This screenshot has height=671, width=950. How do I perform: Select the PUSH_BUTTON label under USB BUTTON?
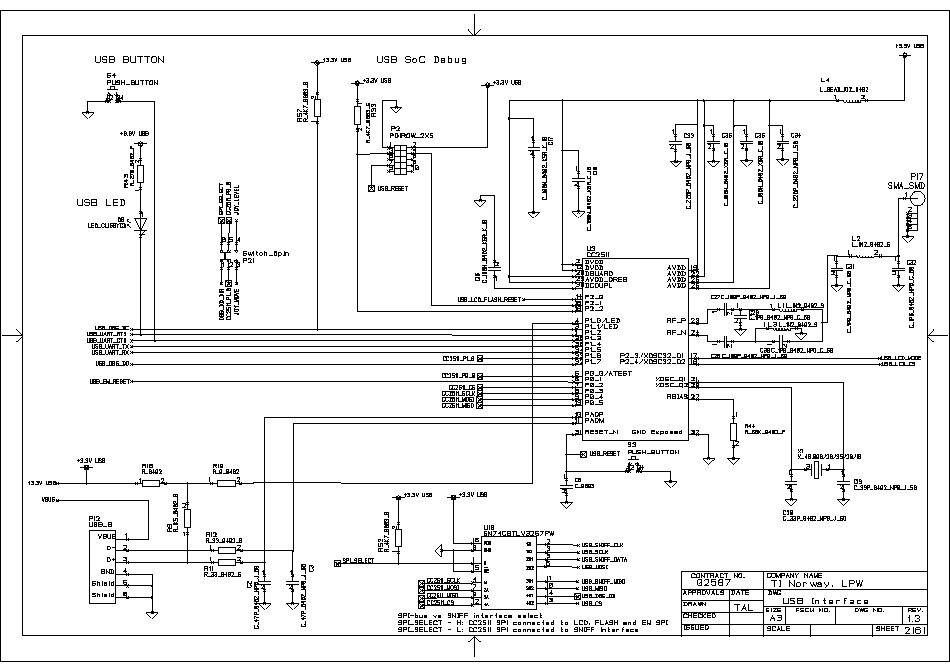coord(132,82)
